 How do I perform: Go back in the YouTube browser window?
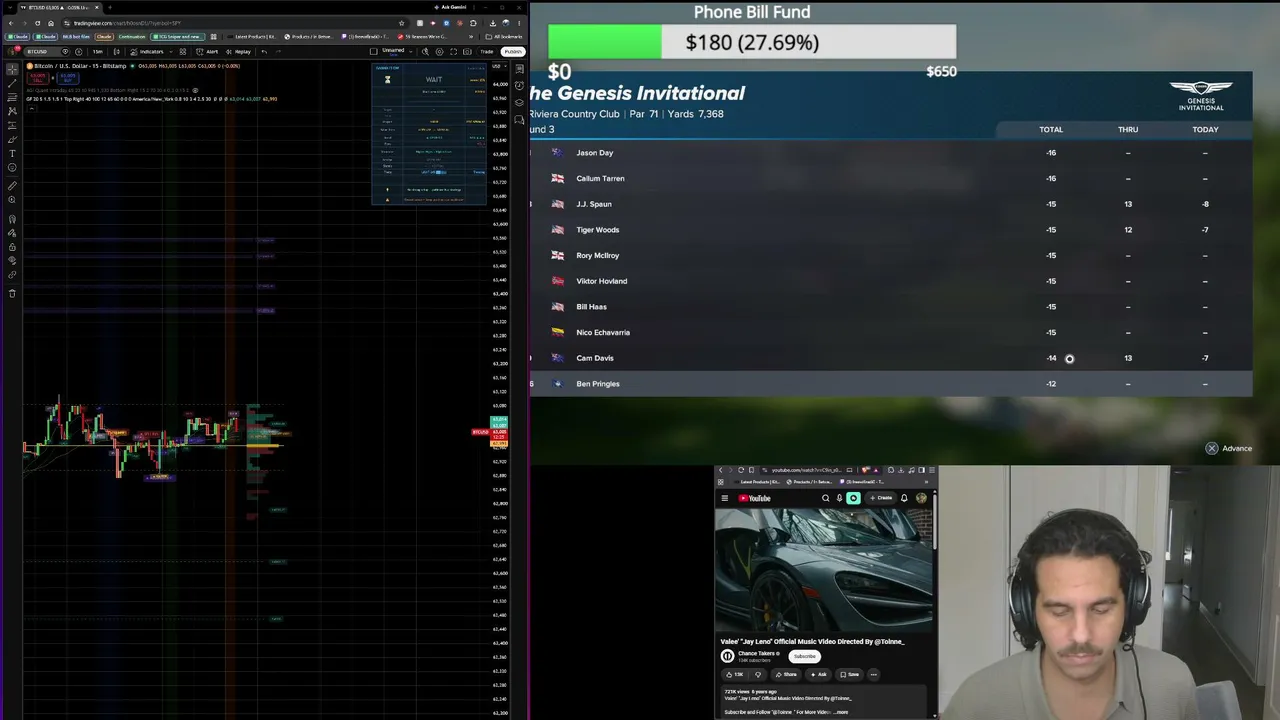[721, 470]
